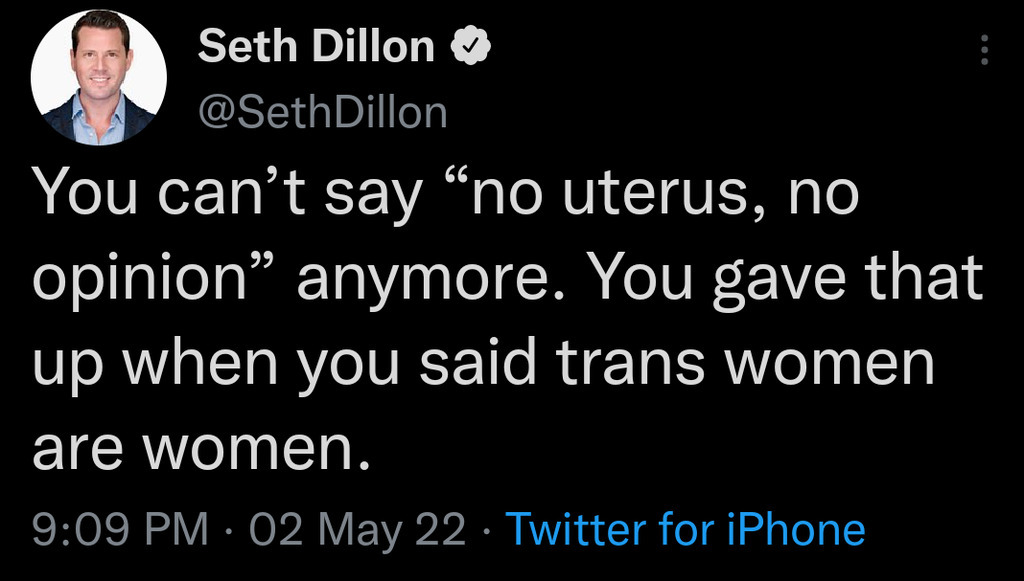1024x581 pixels.
Task: Open the three-dot more options menu
Action: coord(984,50)
